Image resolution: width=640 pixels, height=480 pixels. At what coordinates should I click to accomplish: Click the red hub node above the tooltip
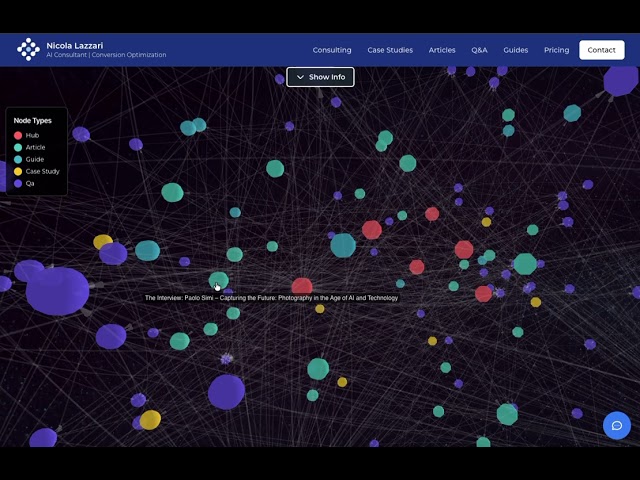pos(302,286)
